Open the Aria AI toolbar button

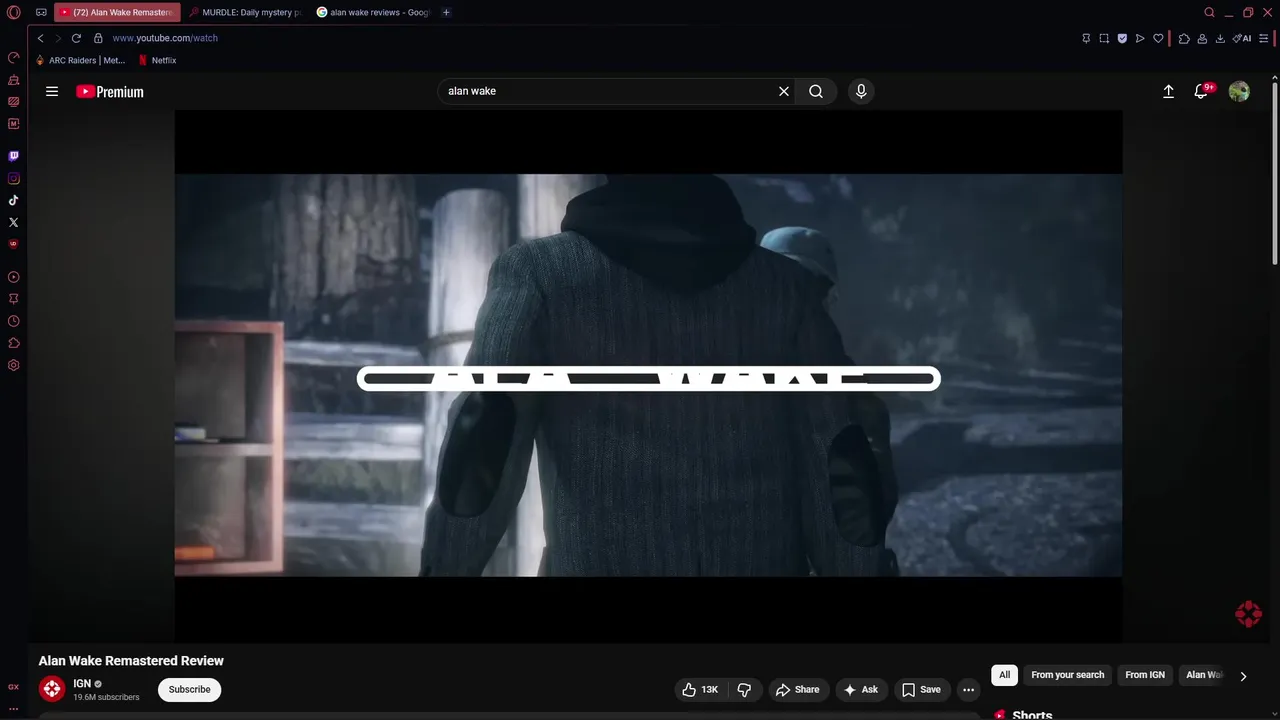coord(1242,38)
